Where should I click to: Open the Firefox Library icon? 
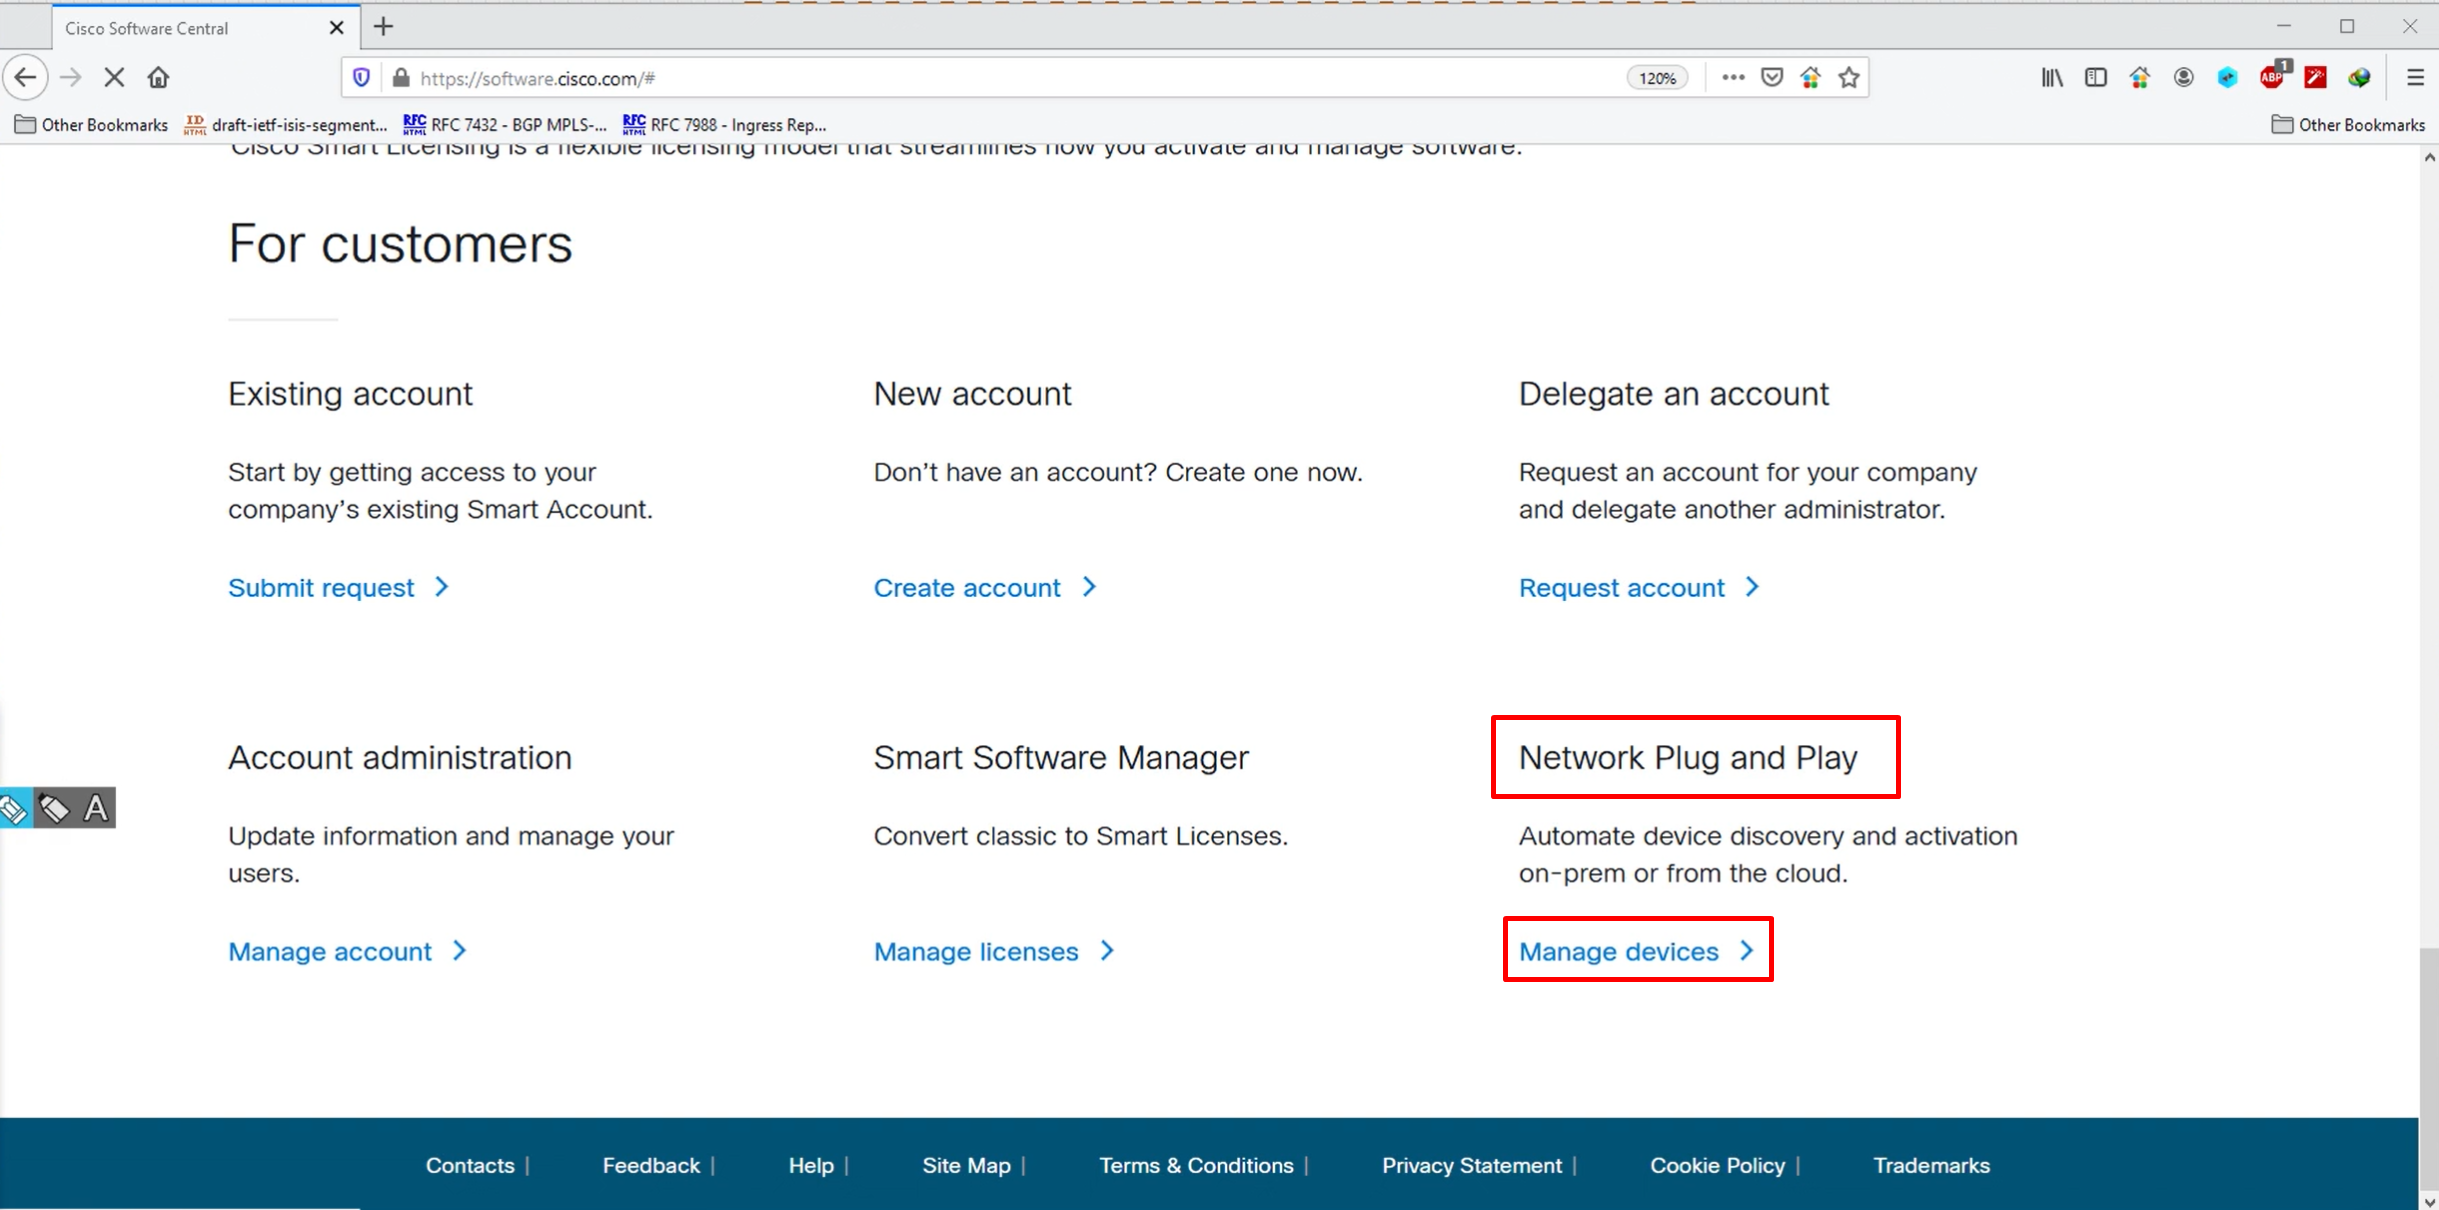pos(2052,77)
